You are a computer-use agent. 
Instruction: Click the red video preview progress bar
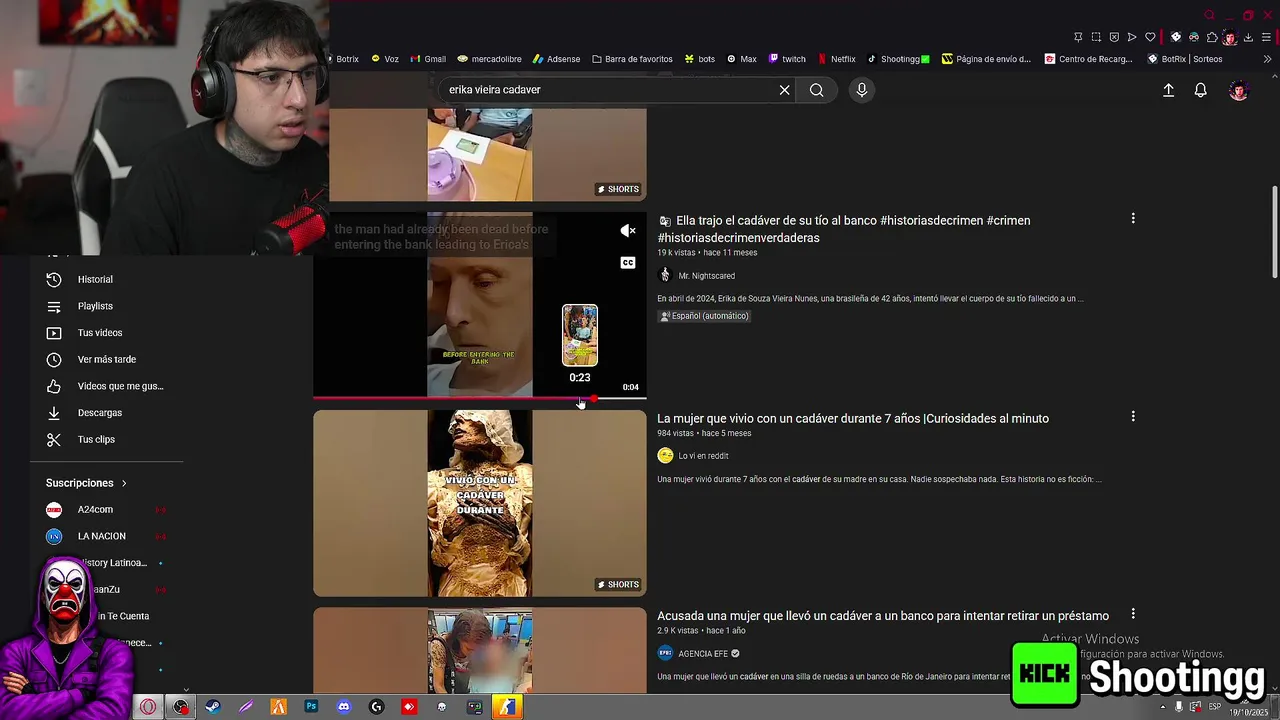[x=480, y=398]
